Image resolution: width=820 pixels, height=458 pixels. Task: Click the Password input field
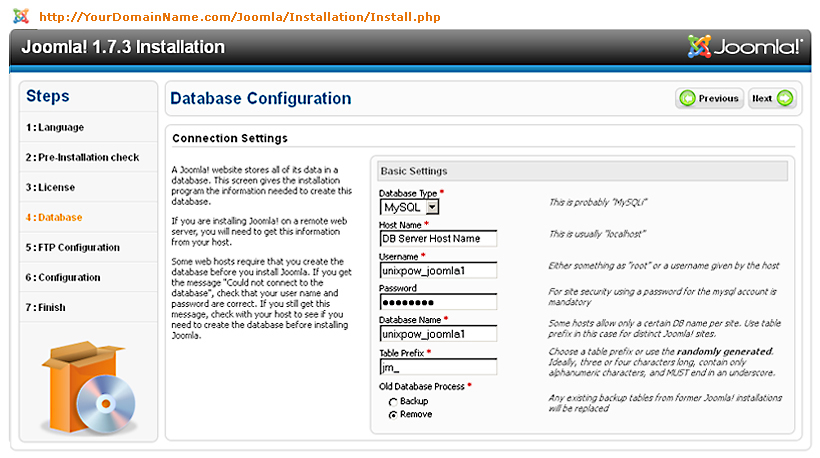[438, 302]
